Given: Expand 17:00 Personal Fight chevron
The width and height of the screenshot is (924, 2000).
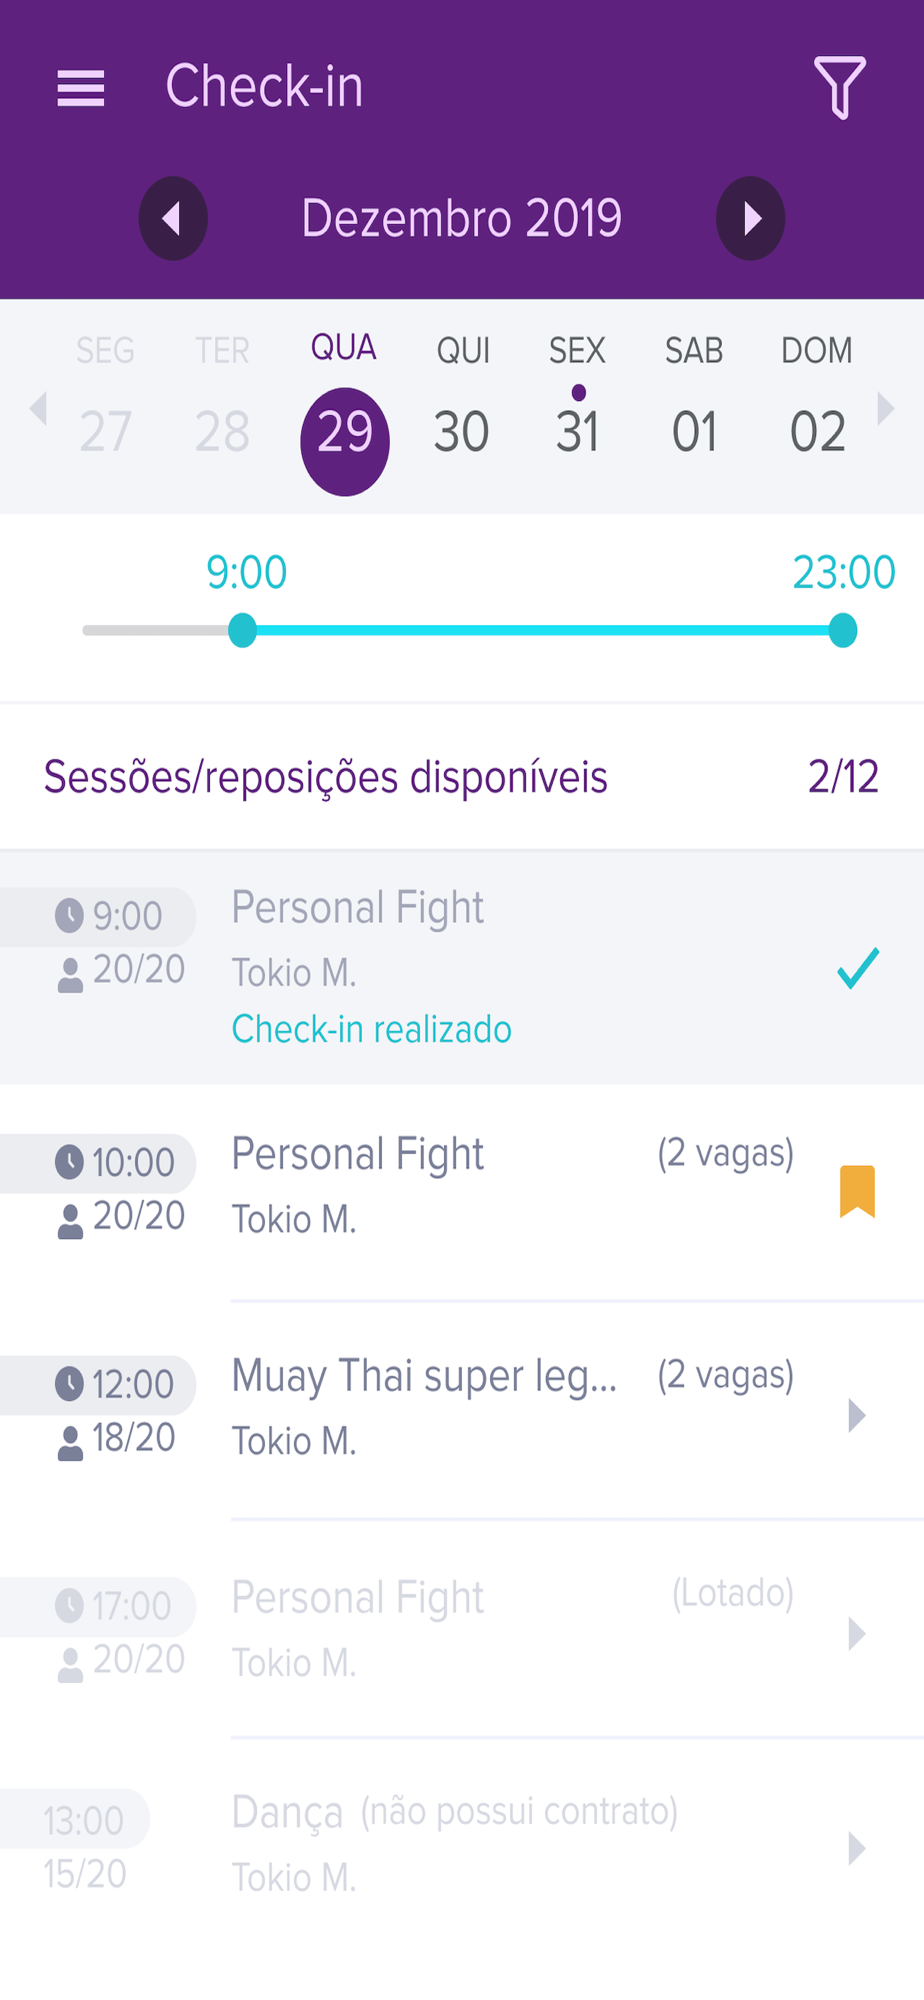Looking at the screenshot, I should tap(856, 1633).
